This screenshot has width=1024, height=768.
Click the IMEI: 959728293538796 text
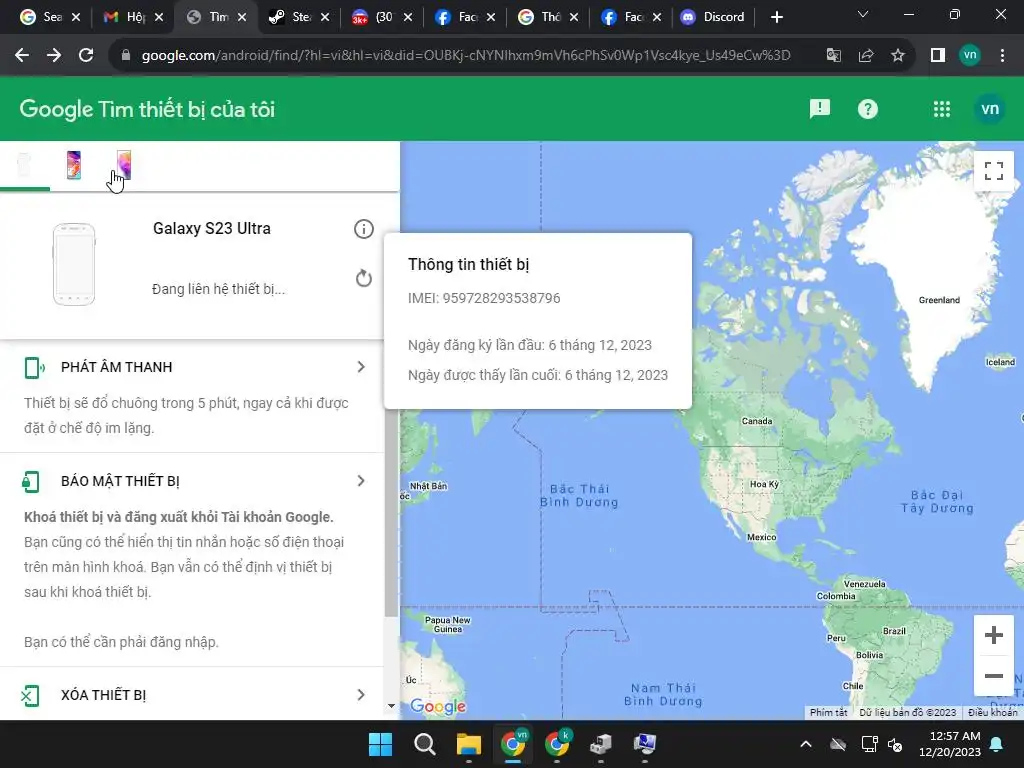tap(484, 298)
